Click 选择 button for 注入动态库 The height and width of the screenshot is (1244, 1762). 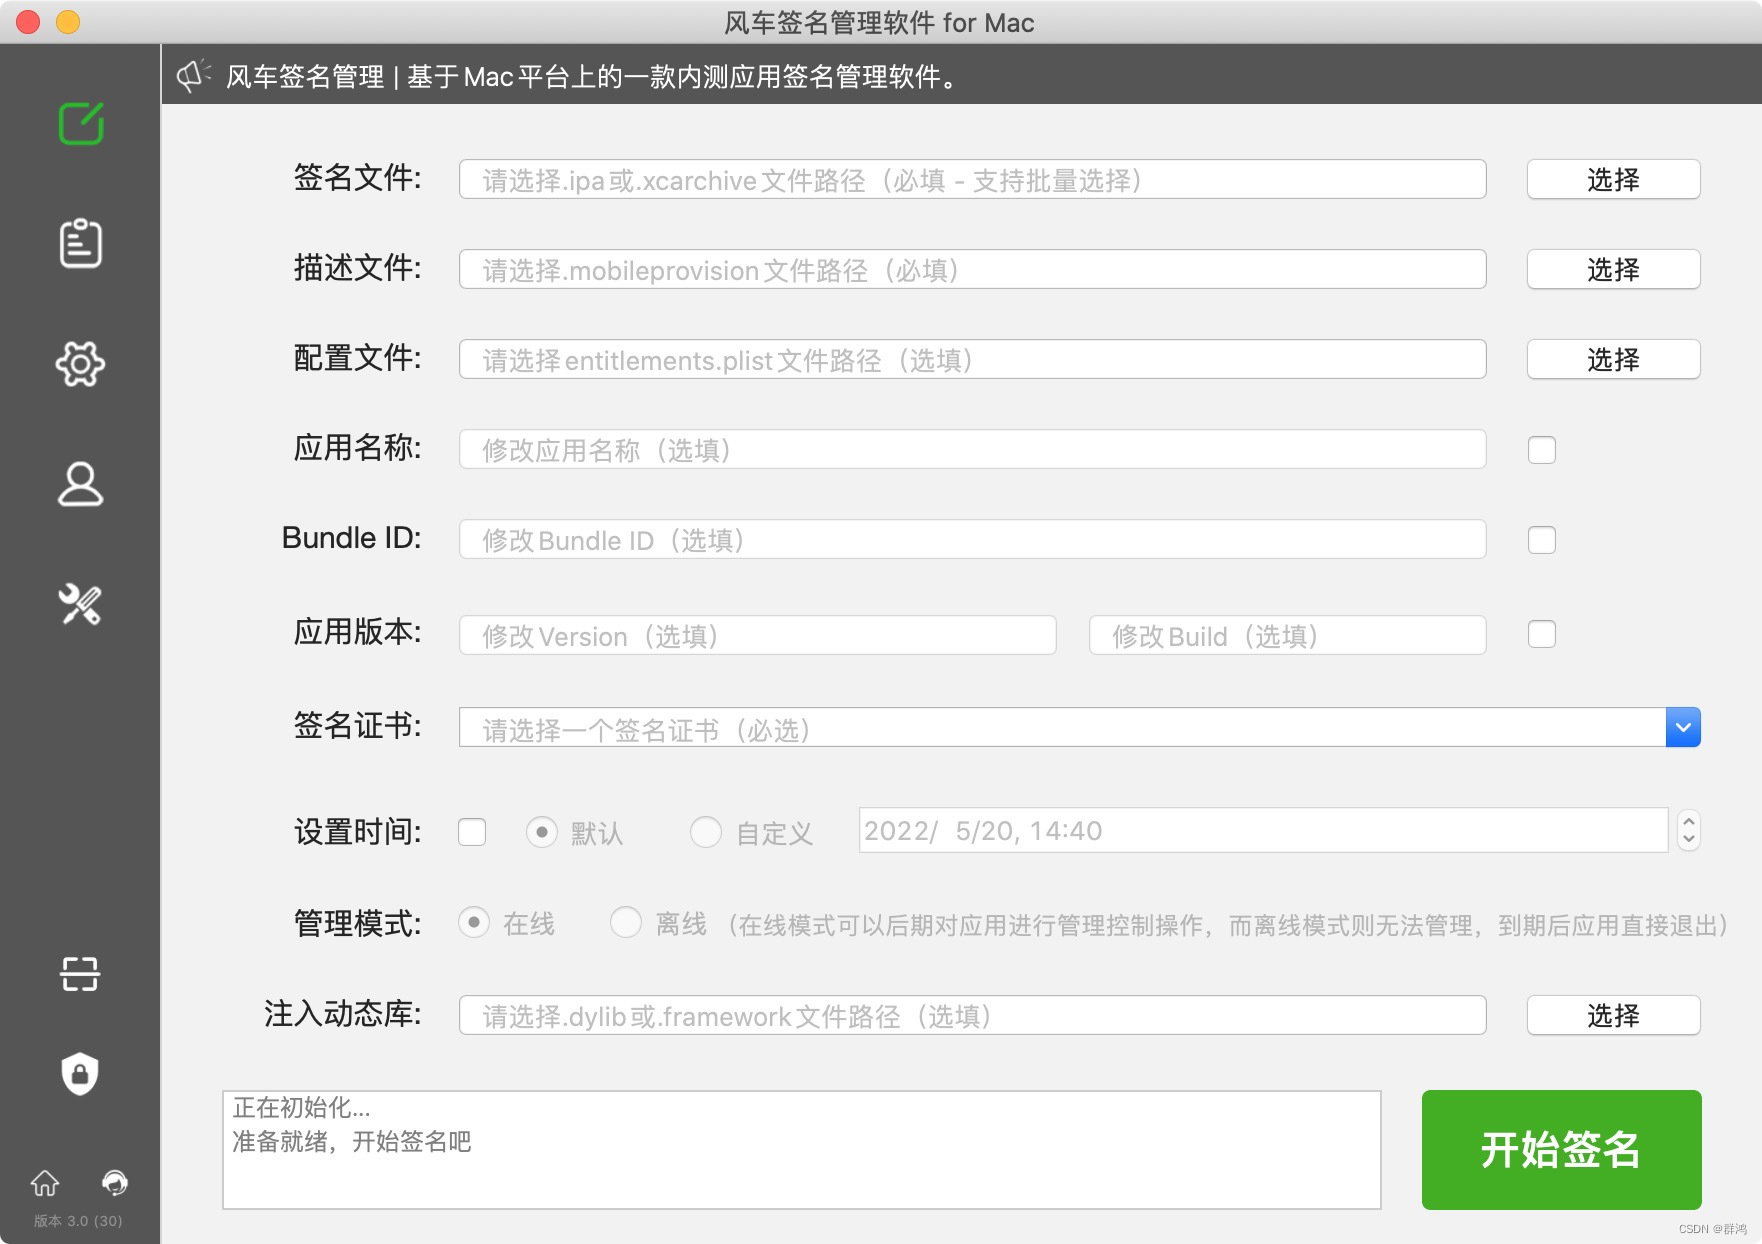[1613, 1016]
